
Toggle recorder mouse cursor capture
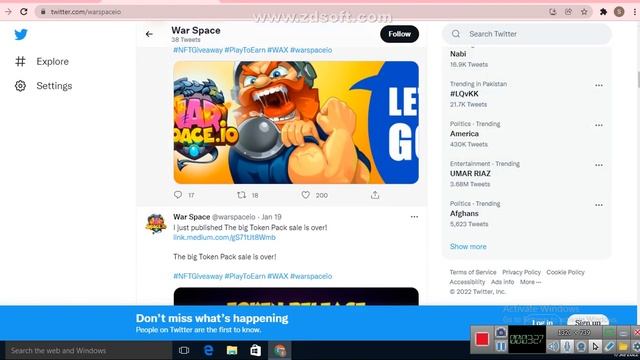coord(595,347)
